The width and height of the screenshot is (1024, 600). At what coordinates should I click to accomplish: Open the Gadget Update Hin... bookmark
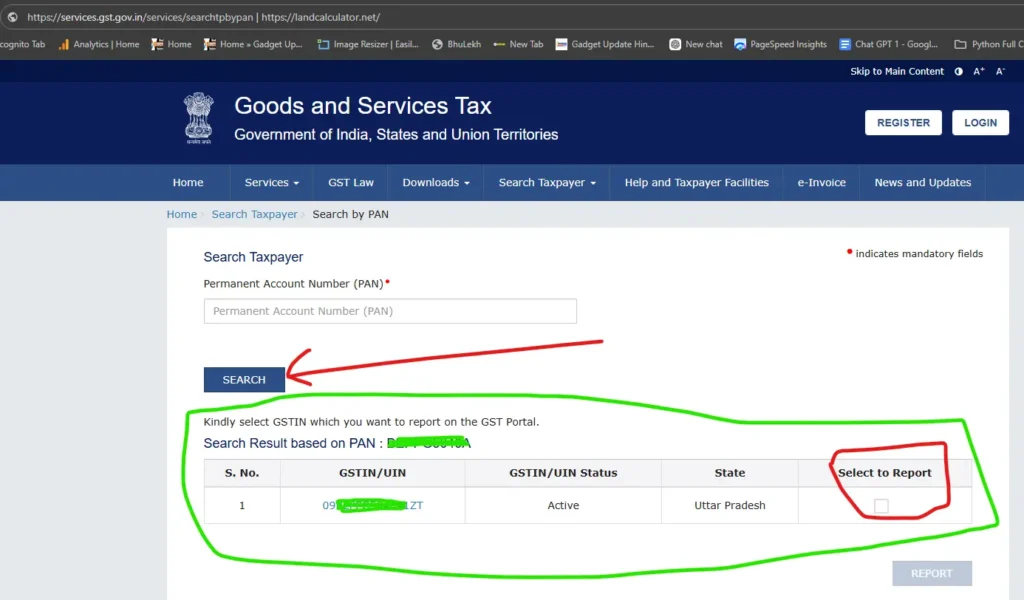(x=604, y=44)
